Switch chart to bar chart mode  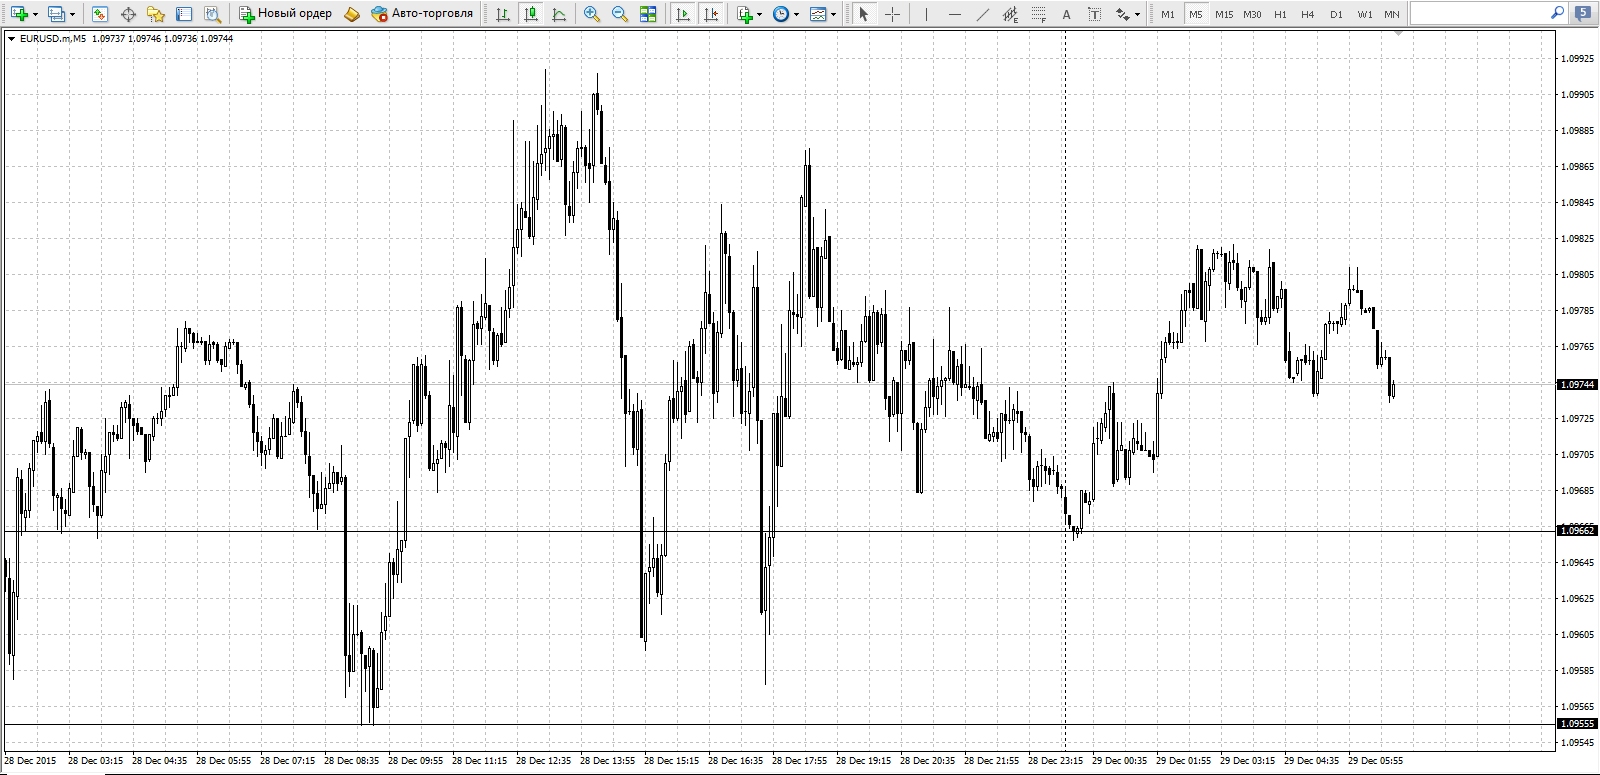click(503, 14)
